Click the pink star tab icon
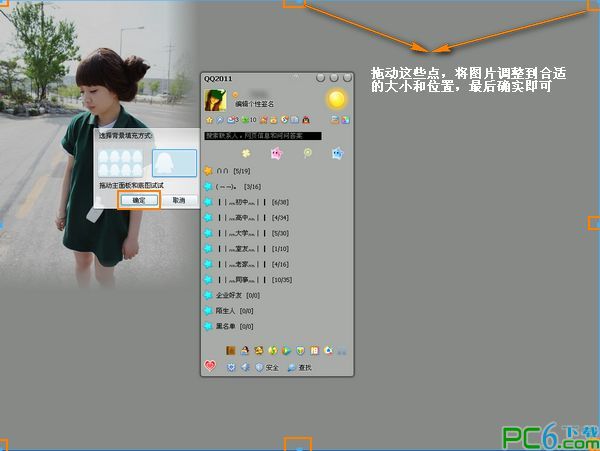The height and width of the screenshot is (451, 600). [277, 153]
